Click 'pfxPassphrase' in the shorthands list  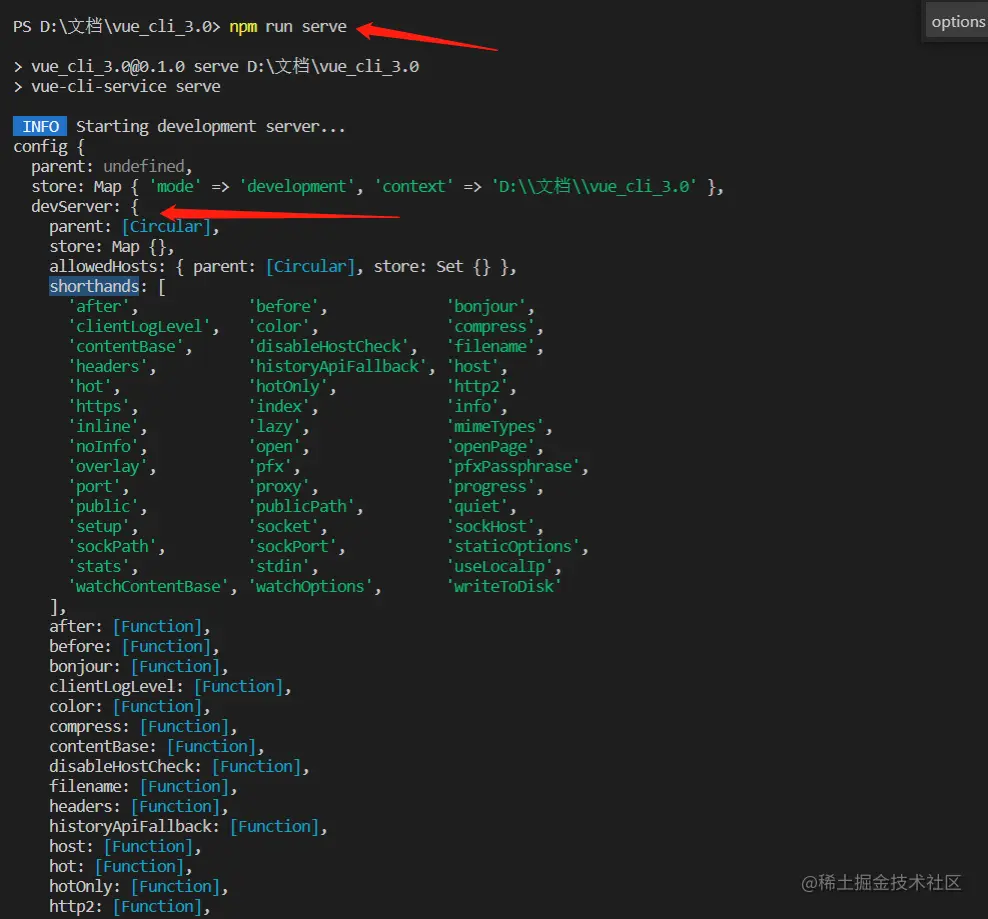pyautogui.click(x=513, y=466)
